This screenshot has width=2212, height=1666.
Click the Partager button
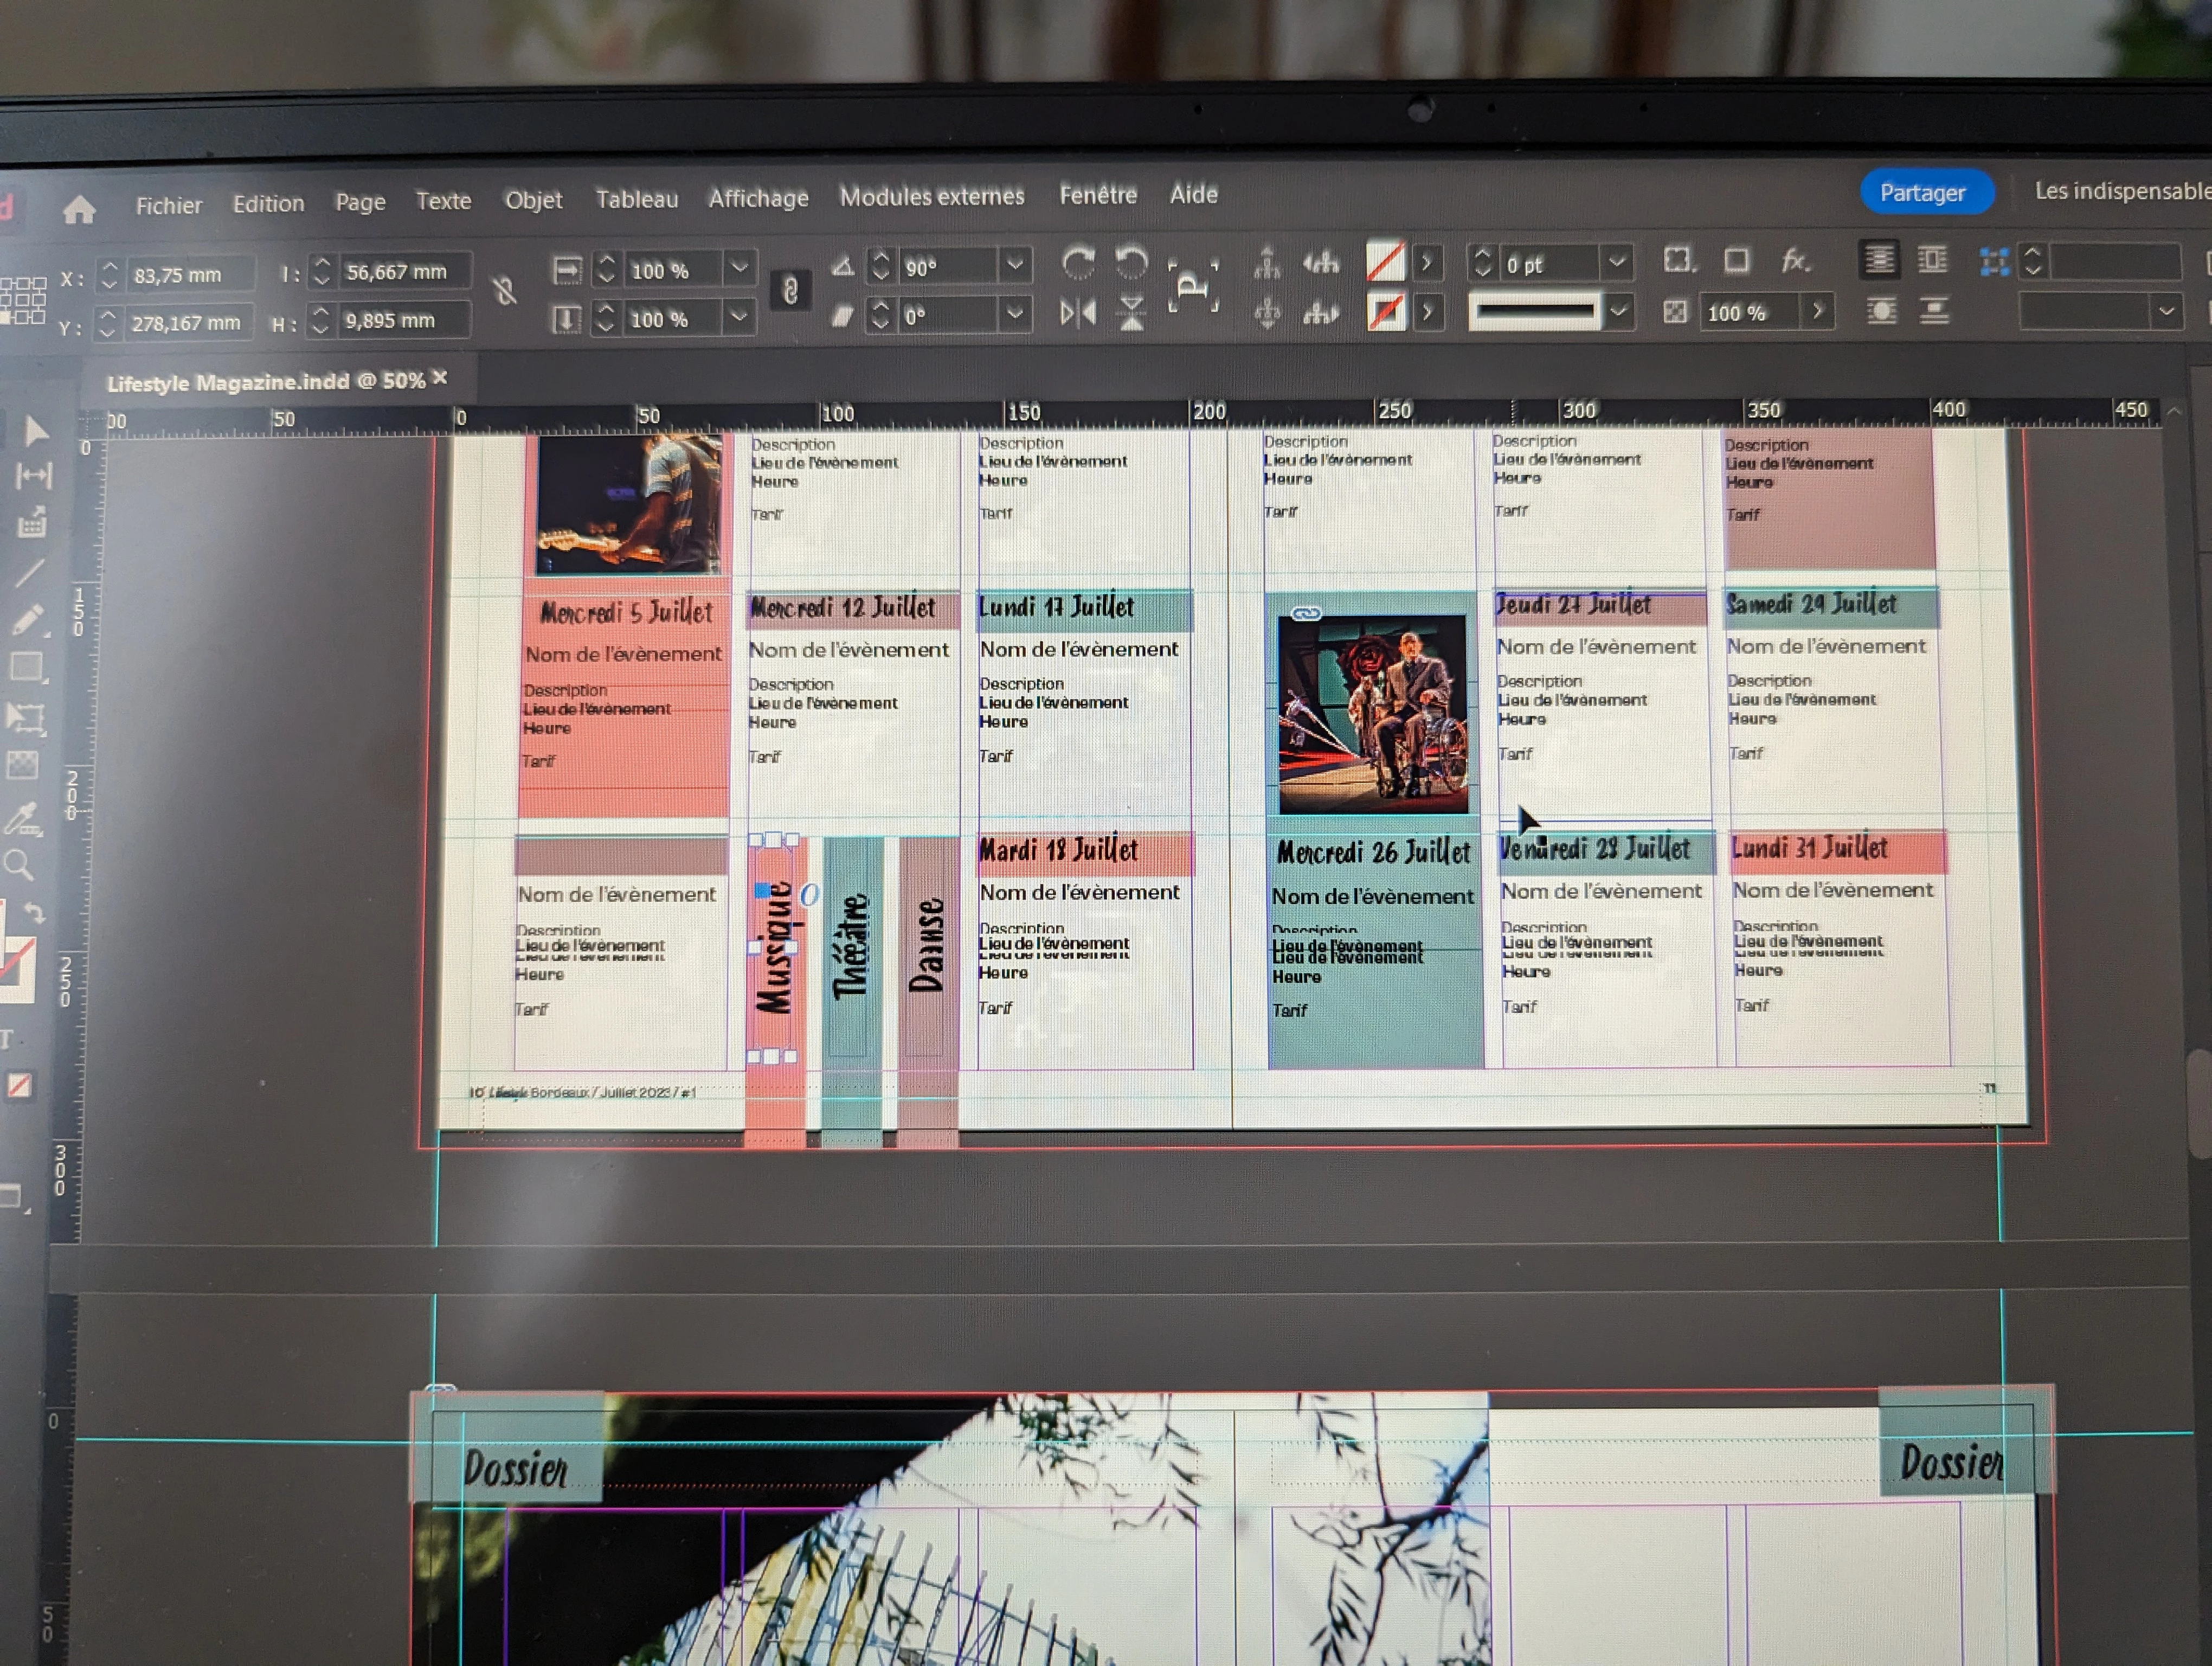[x=1921, y=192]
